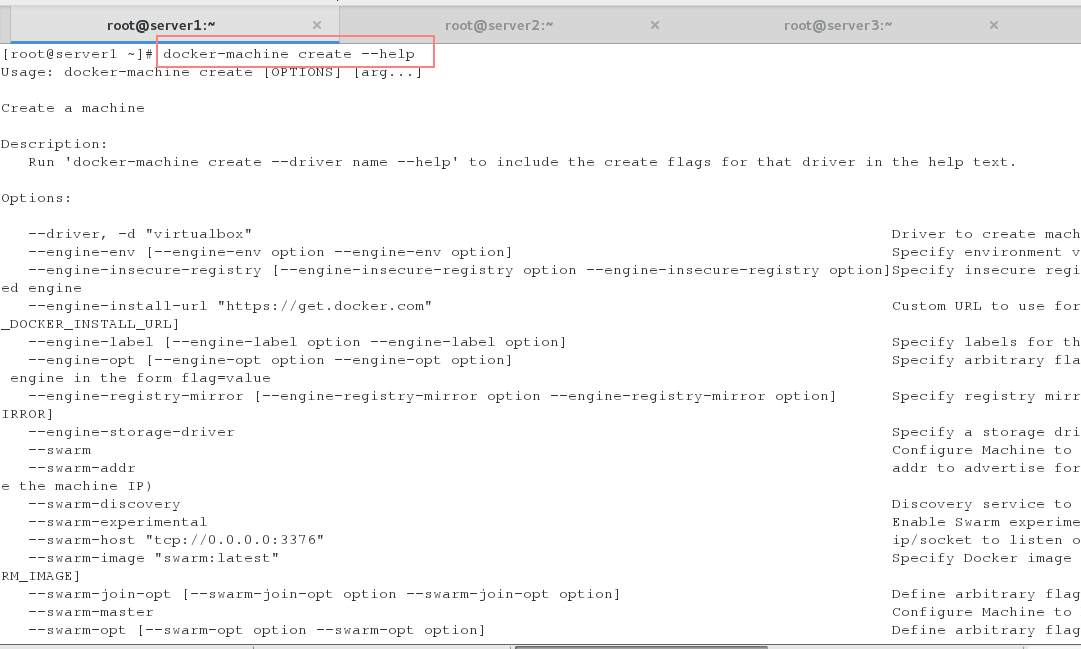Click the '--engine-insecure-registry' option line
The width and height of the screenshot is (1081, 649).
[x=459, y=270]
